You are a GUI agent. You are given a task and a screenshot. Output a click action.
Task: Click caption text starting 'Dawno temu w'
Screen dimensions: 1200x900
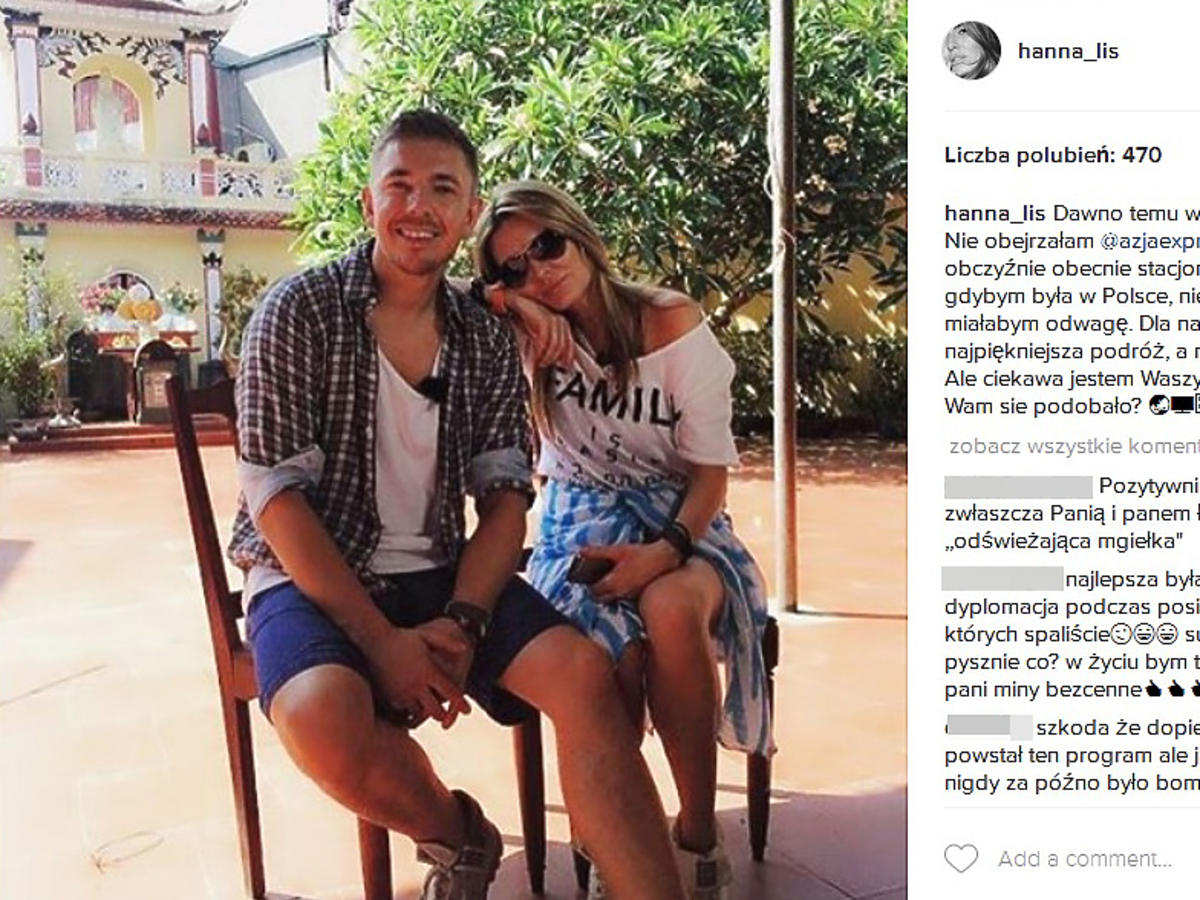pyautogui.click(x=1126, y=213)
